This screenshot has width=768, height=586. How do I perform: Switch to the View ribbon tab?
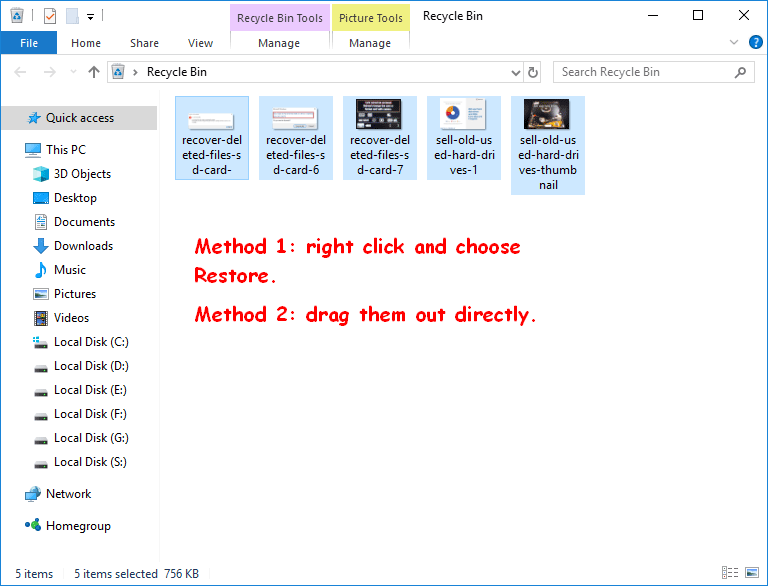200,43
